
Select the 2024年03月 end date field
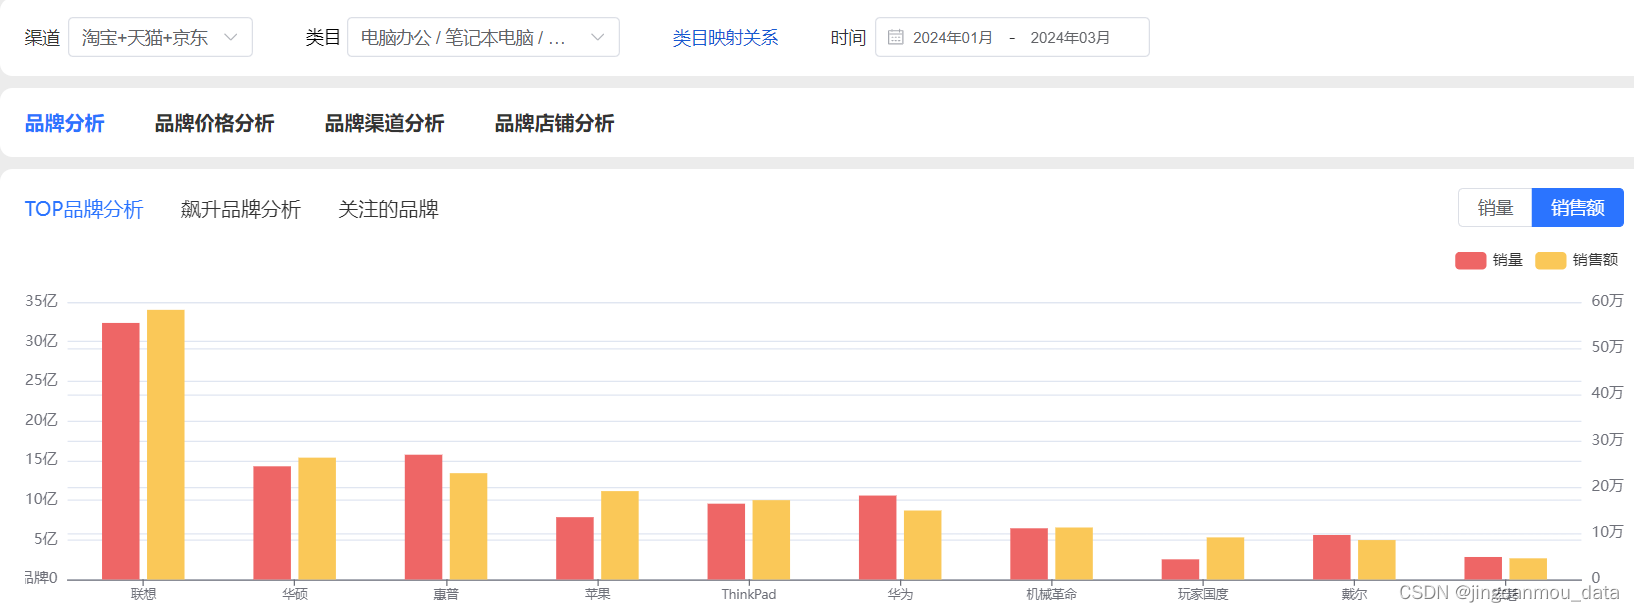point(1070,37)
